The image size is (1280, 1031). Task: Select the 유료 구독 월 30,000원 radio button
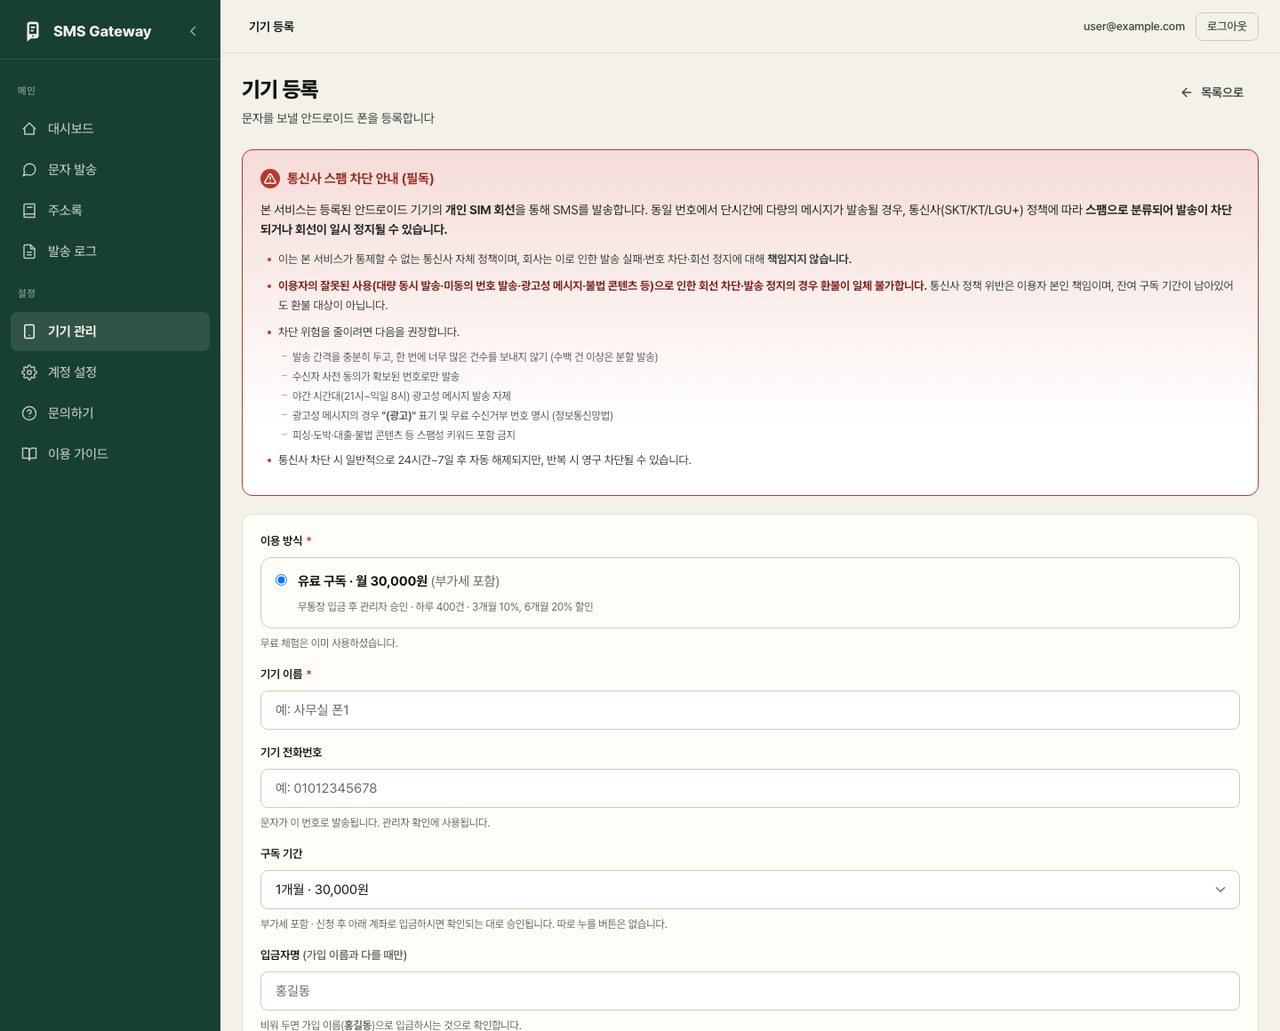pyautogui.click(x=281, y=580)
